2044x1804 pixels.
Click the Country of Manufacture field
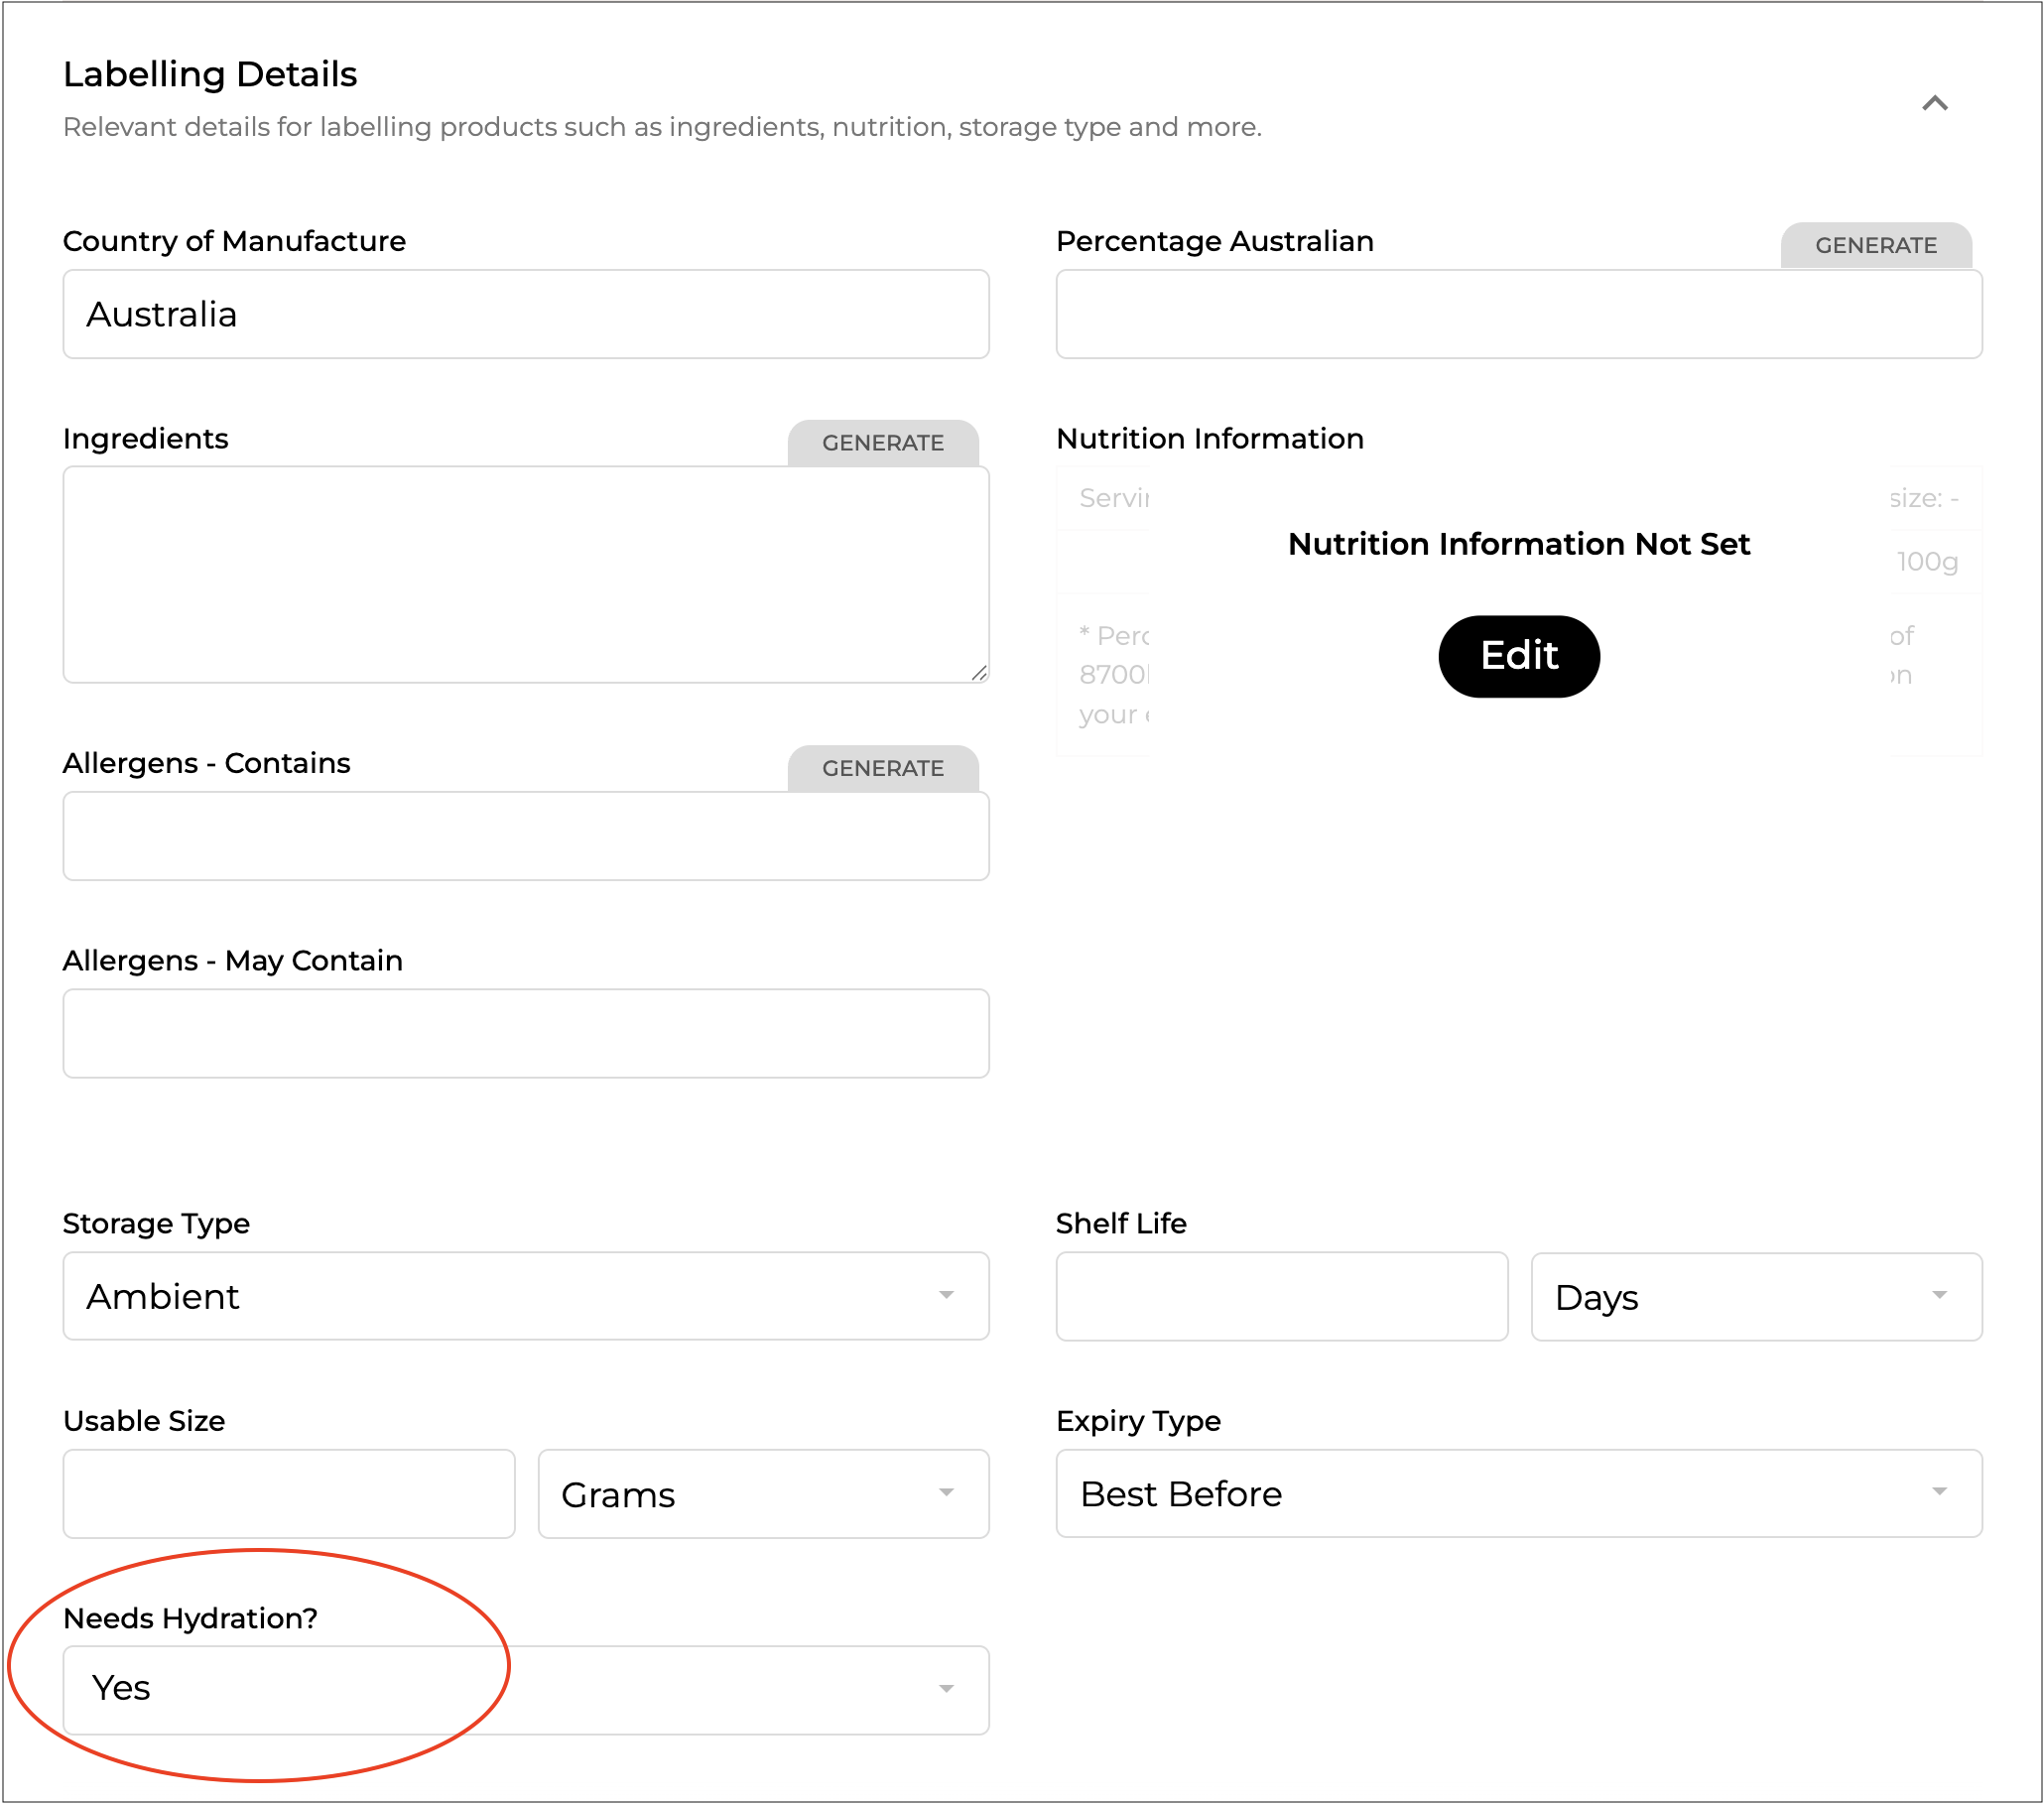(x=525, y=314)
